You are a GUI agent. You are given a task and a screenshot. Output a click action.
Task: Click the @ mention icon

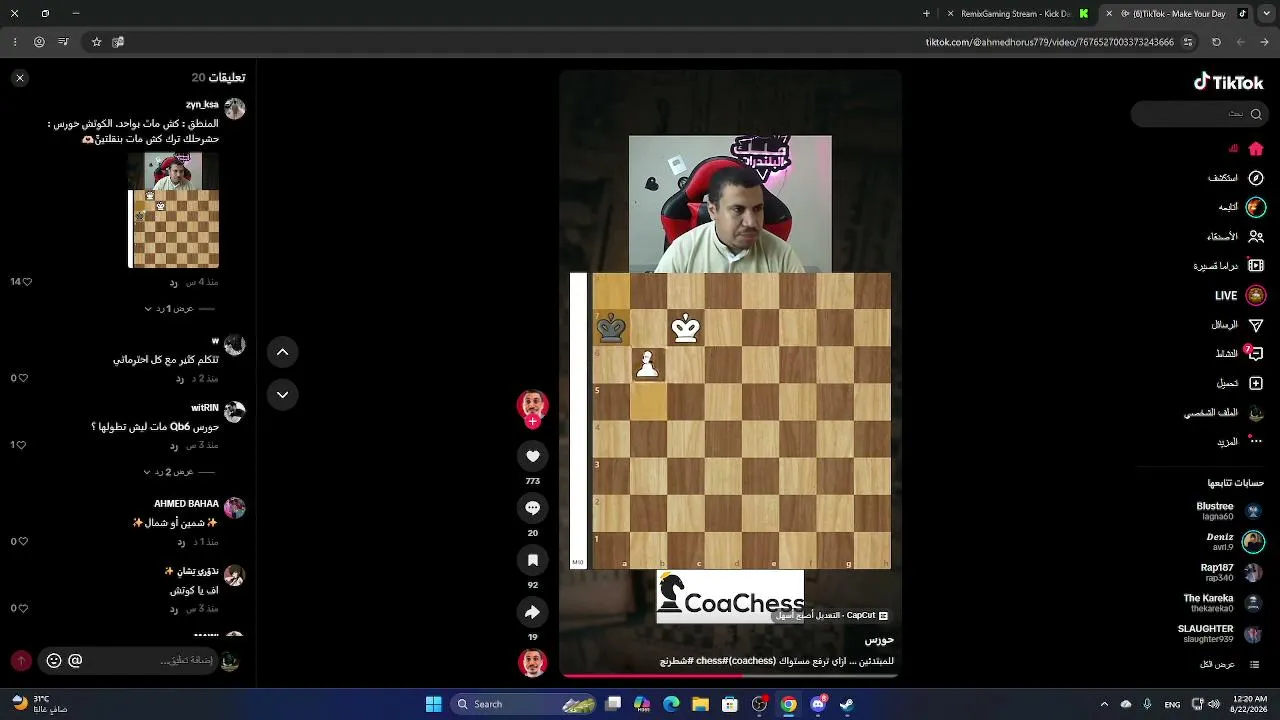75,660
